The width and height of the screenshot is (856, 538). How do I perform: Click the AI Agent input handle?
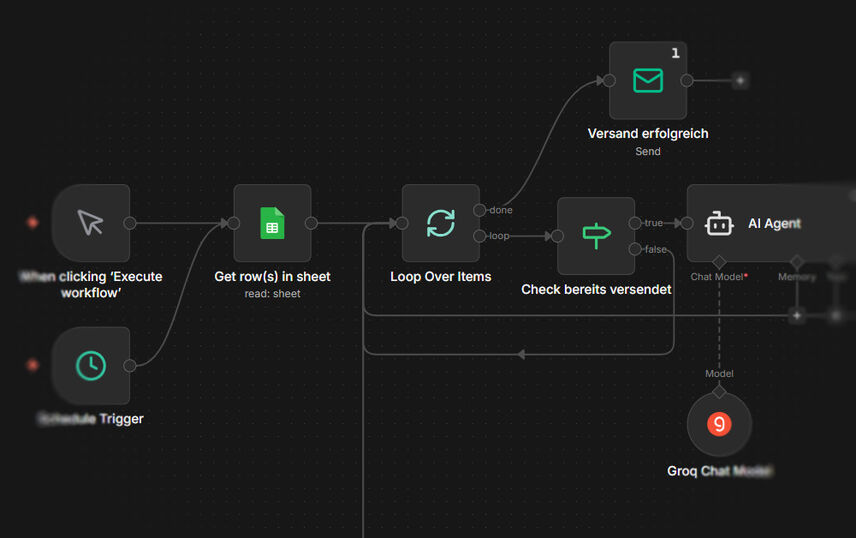pos(687,223)
